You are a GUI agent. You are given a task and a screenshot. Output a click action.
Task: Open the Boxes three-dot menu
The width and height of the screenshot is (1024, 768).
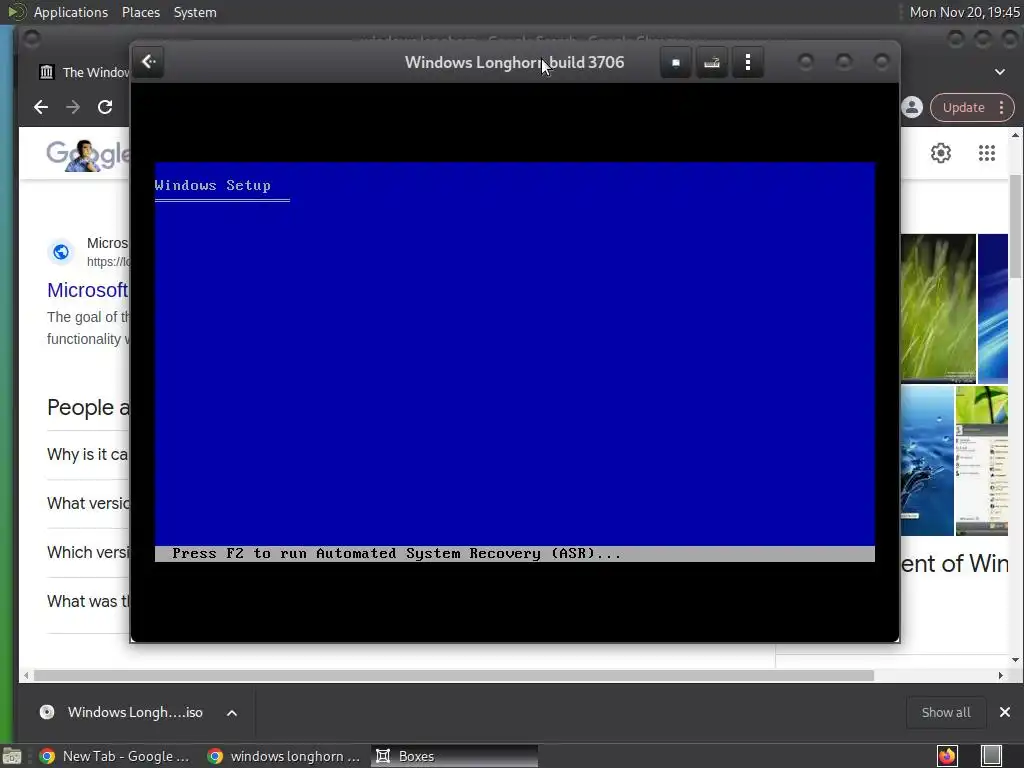tap(748, 63)
